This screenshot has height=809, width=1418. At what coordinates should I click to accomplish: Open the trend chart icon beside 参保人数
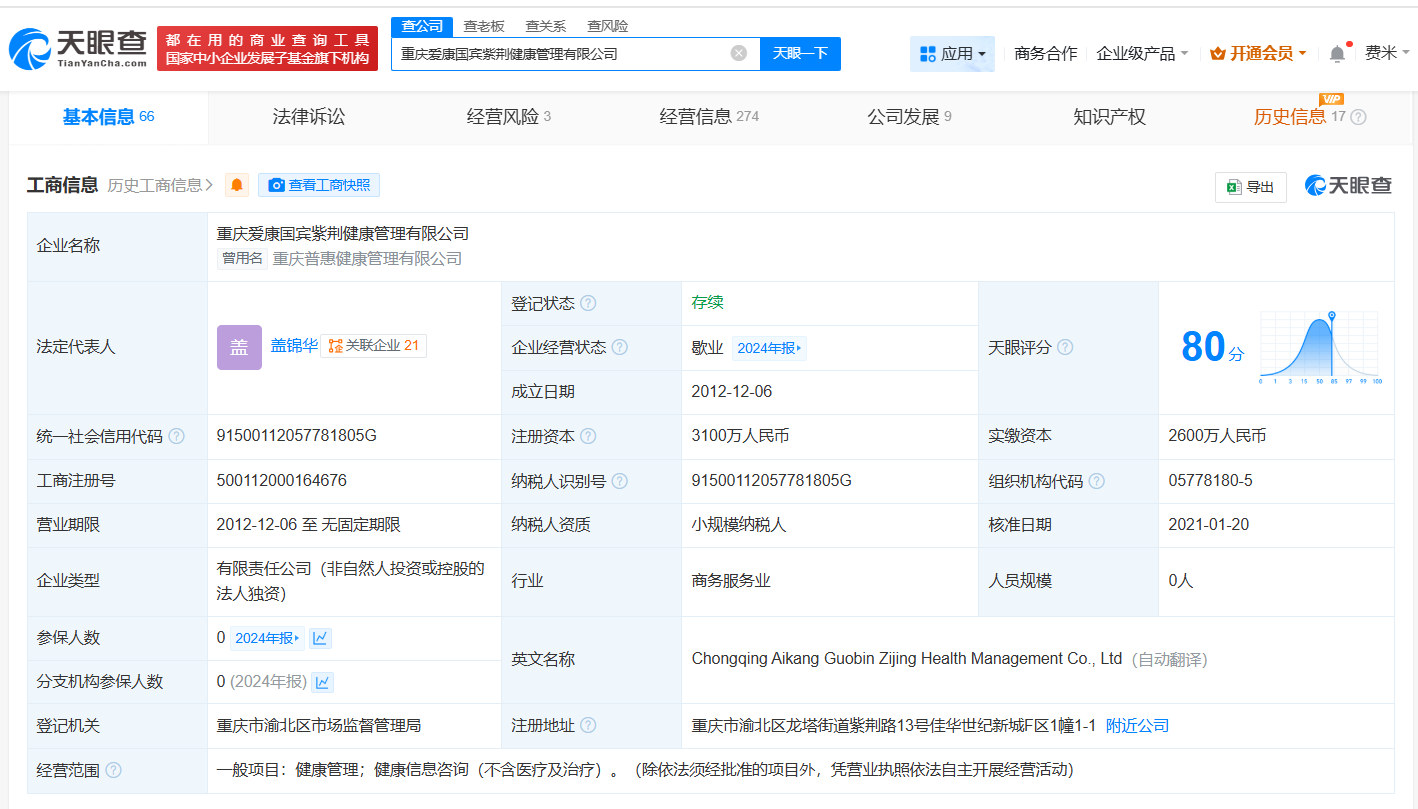[320, 637]
